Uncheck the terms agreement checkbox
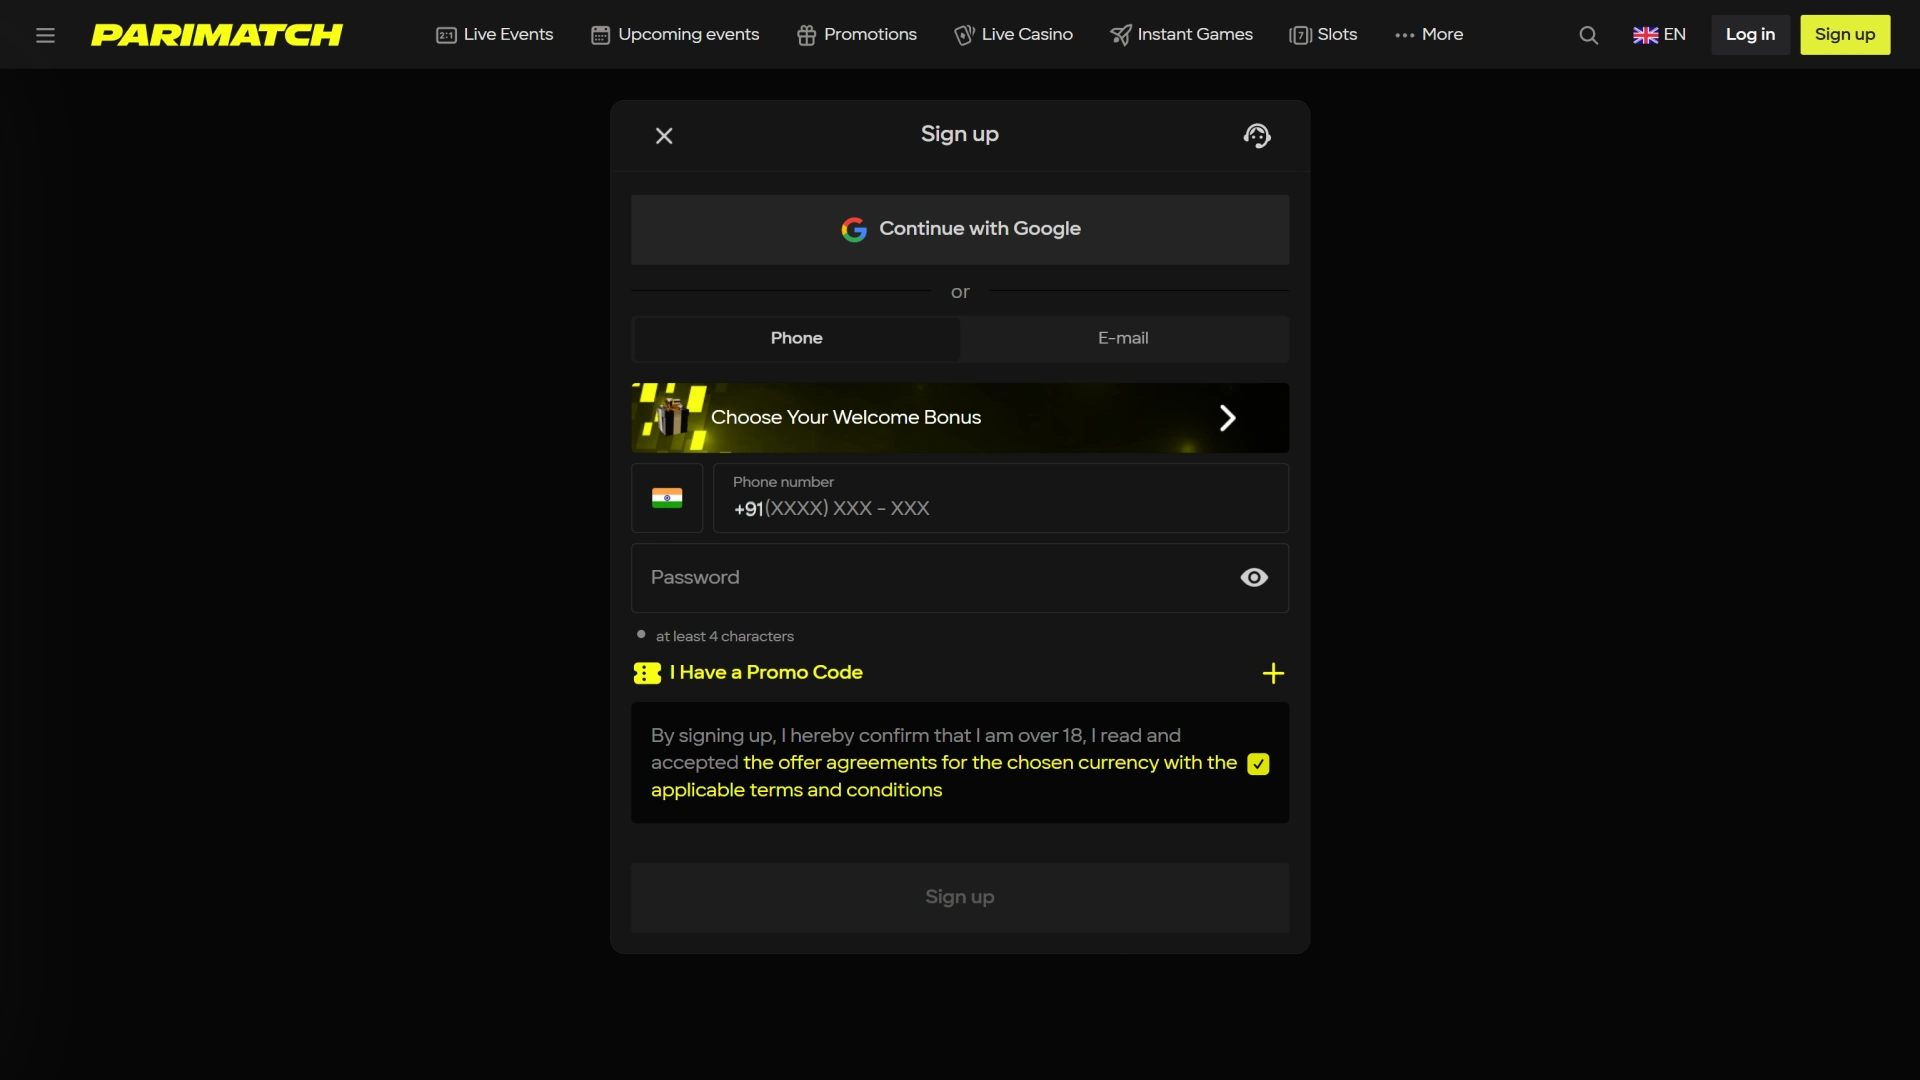The image size is (1920, 1080). click(1258, 764)
